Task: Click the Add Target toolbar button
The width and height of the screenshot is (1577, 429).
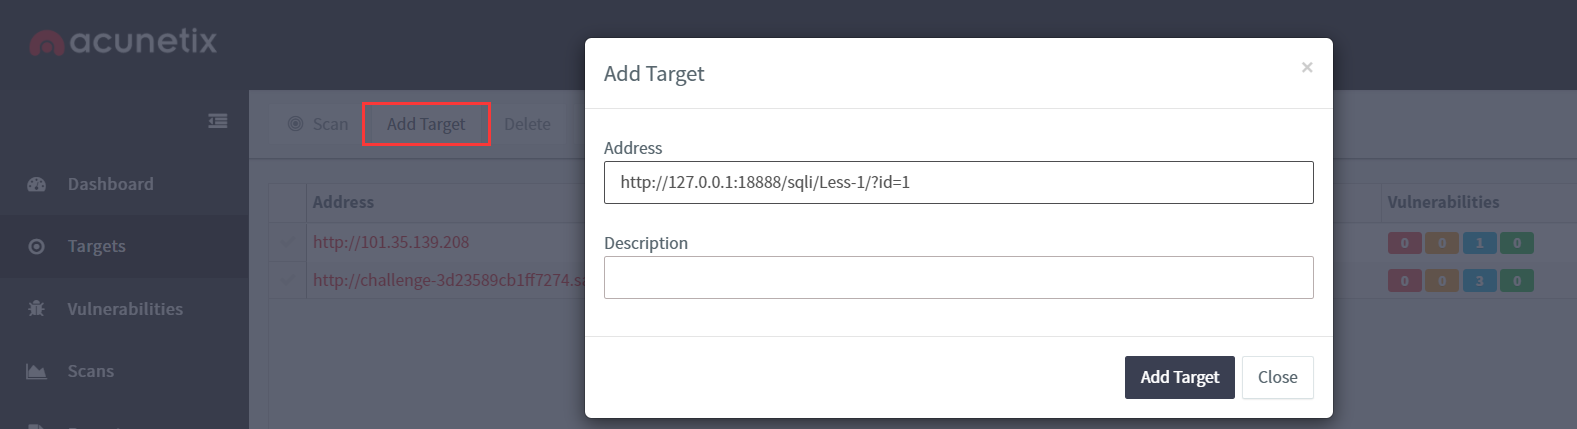Action: click(x=426, y=124)
